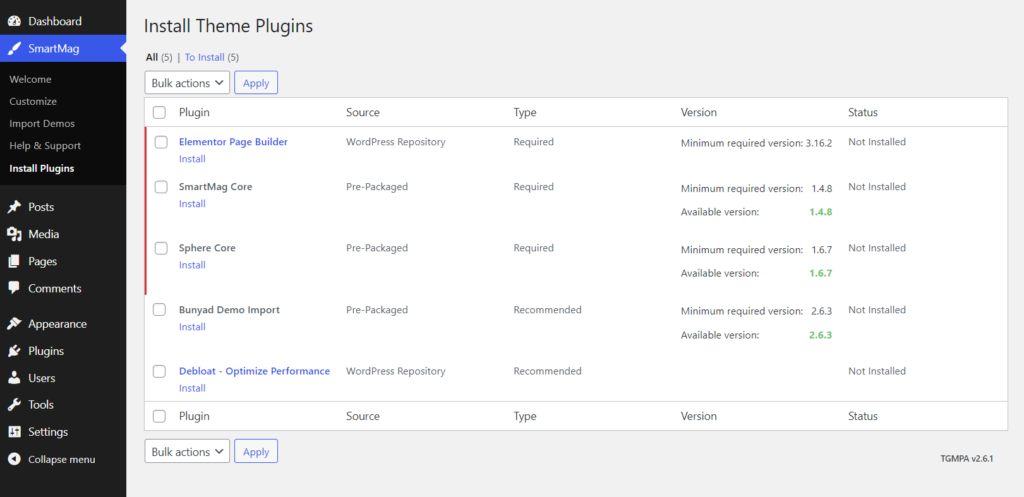Click Install under Bunyad Demo Import
Image resolution: width=1024 pixels, height=497 pixels.
tap(192, 327)
